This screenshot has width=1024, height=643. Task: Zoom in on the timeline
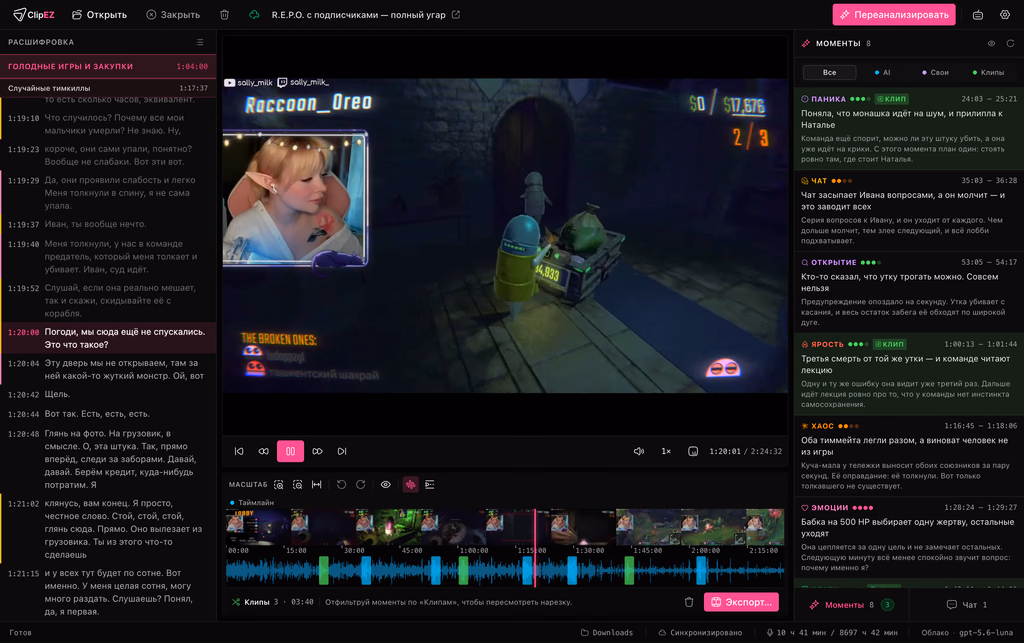coord(279,484)
